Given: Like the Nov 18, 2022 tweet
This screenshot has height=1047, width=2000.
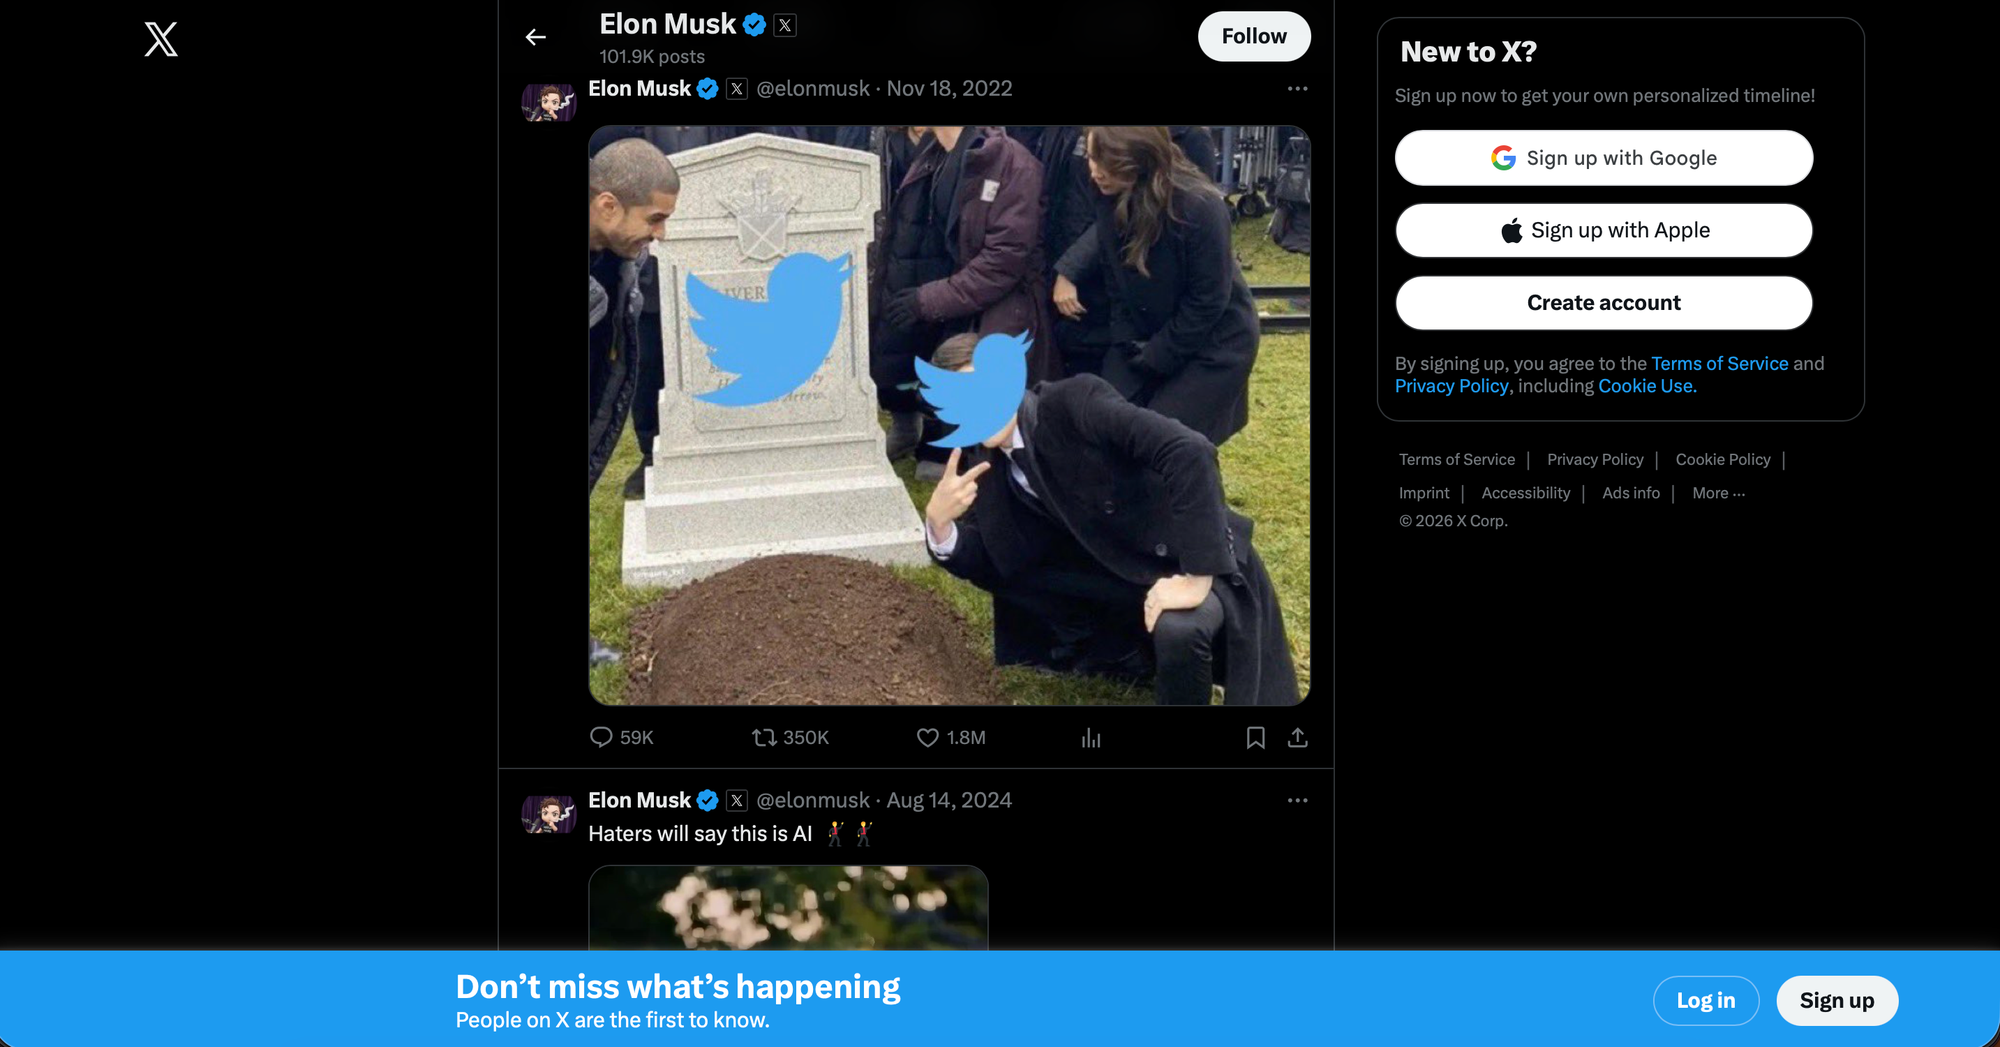Looking at the screenshot, I should [x=926, y=737].
